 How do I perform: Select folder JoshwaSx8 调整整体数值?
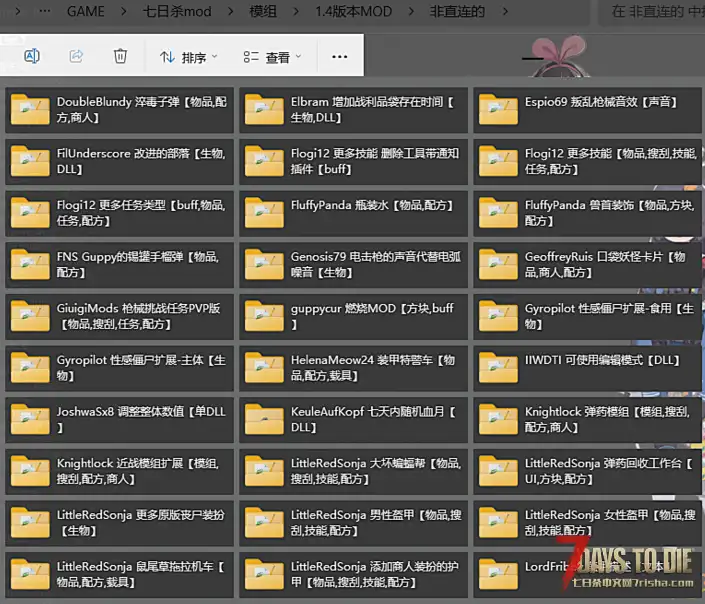coord(120,420)
